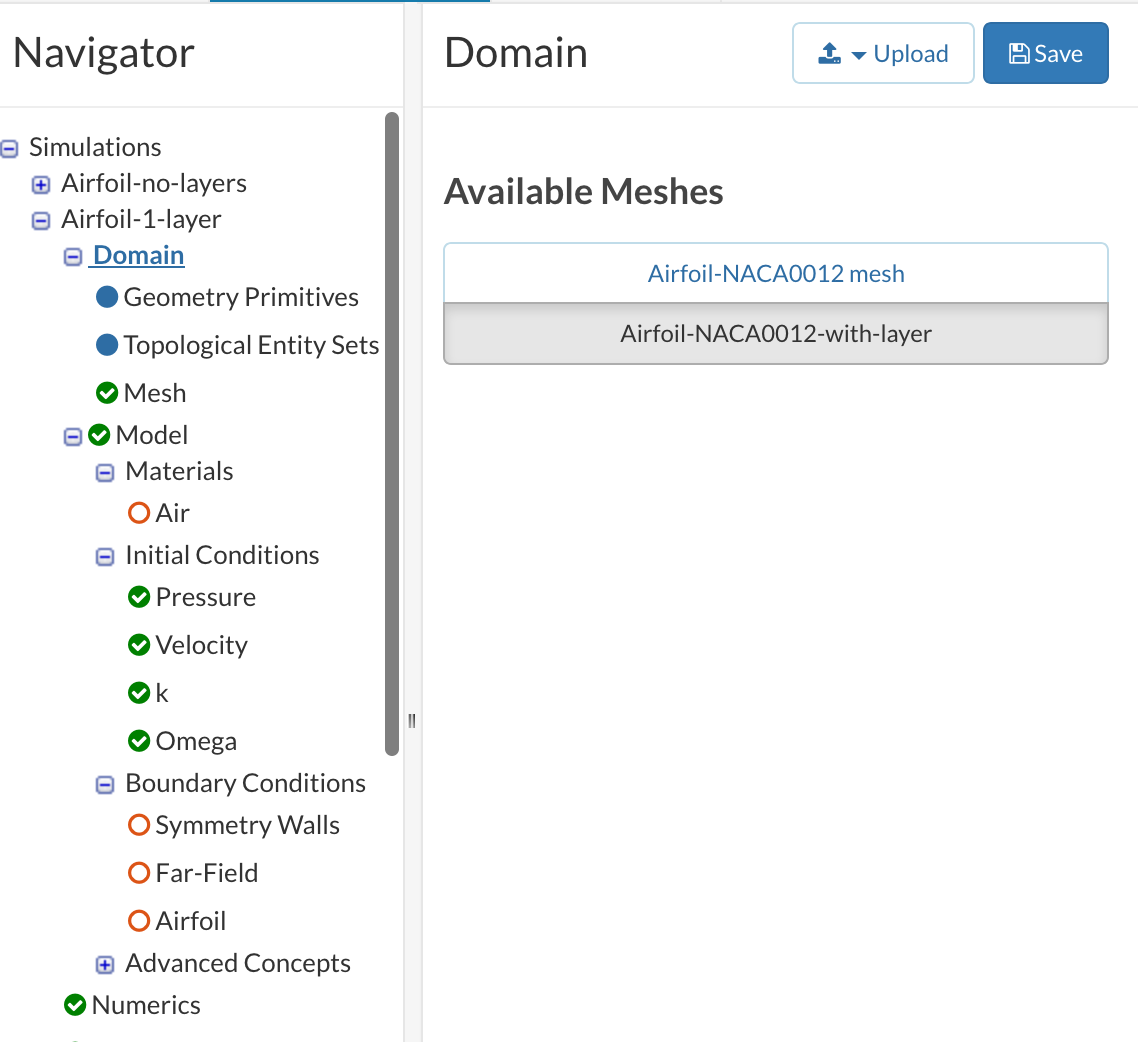Choose the Airfoil-NACA0012-with-layer mesh
1138x1042 pixels.
(776, 333)
